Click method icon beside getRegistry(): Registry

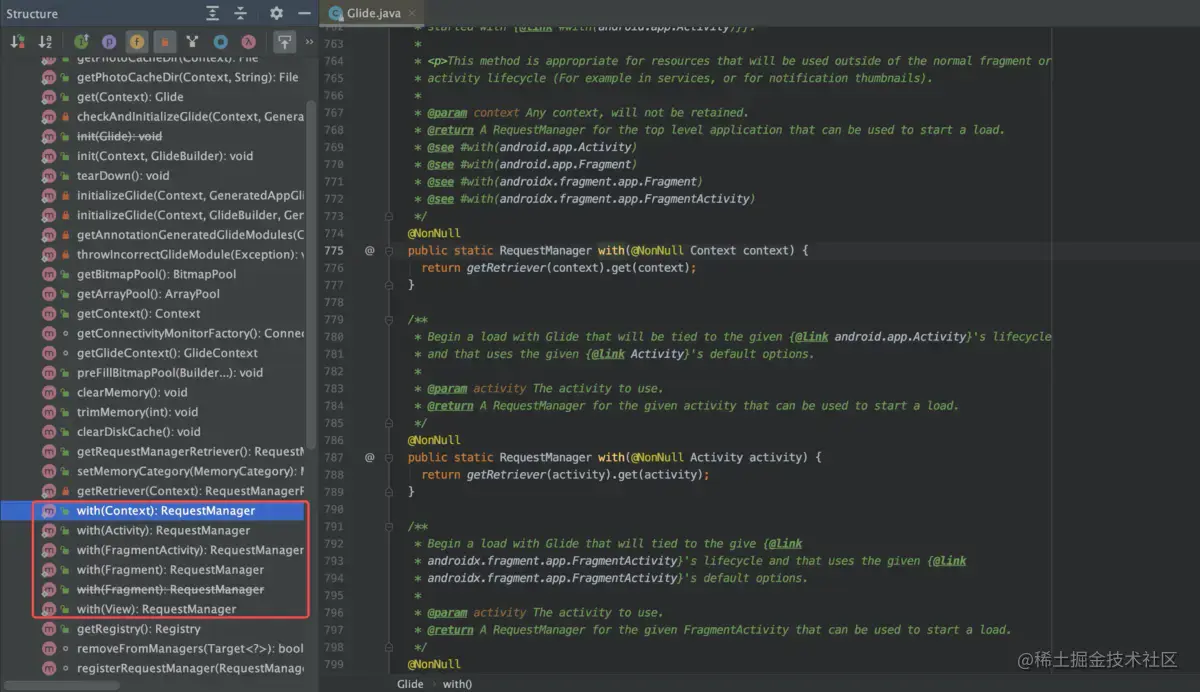[x=49, y=629]
